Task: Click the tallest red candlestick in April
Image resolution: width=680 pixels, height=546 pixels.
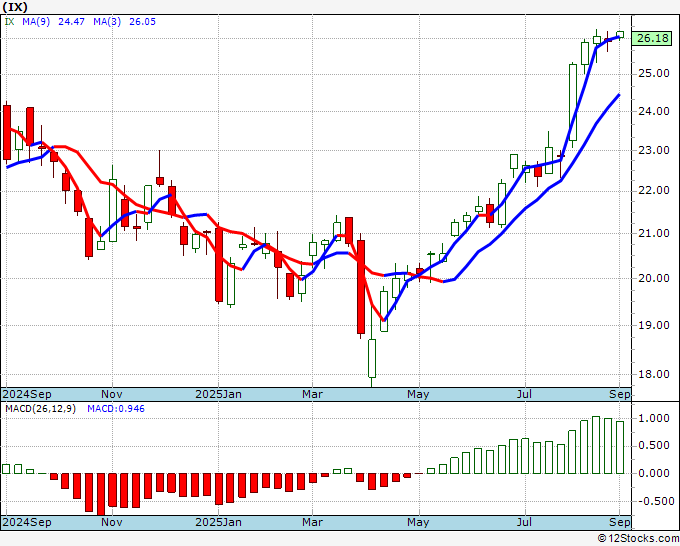Action: (361, 287)
